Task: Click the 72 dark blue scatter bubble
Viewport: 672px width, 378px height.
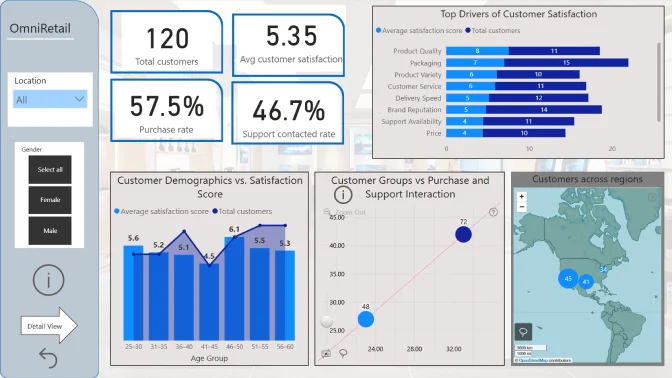Action: tap(463, 234)
